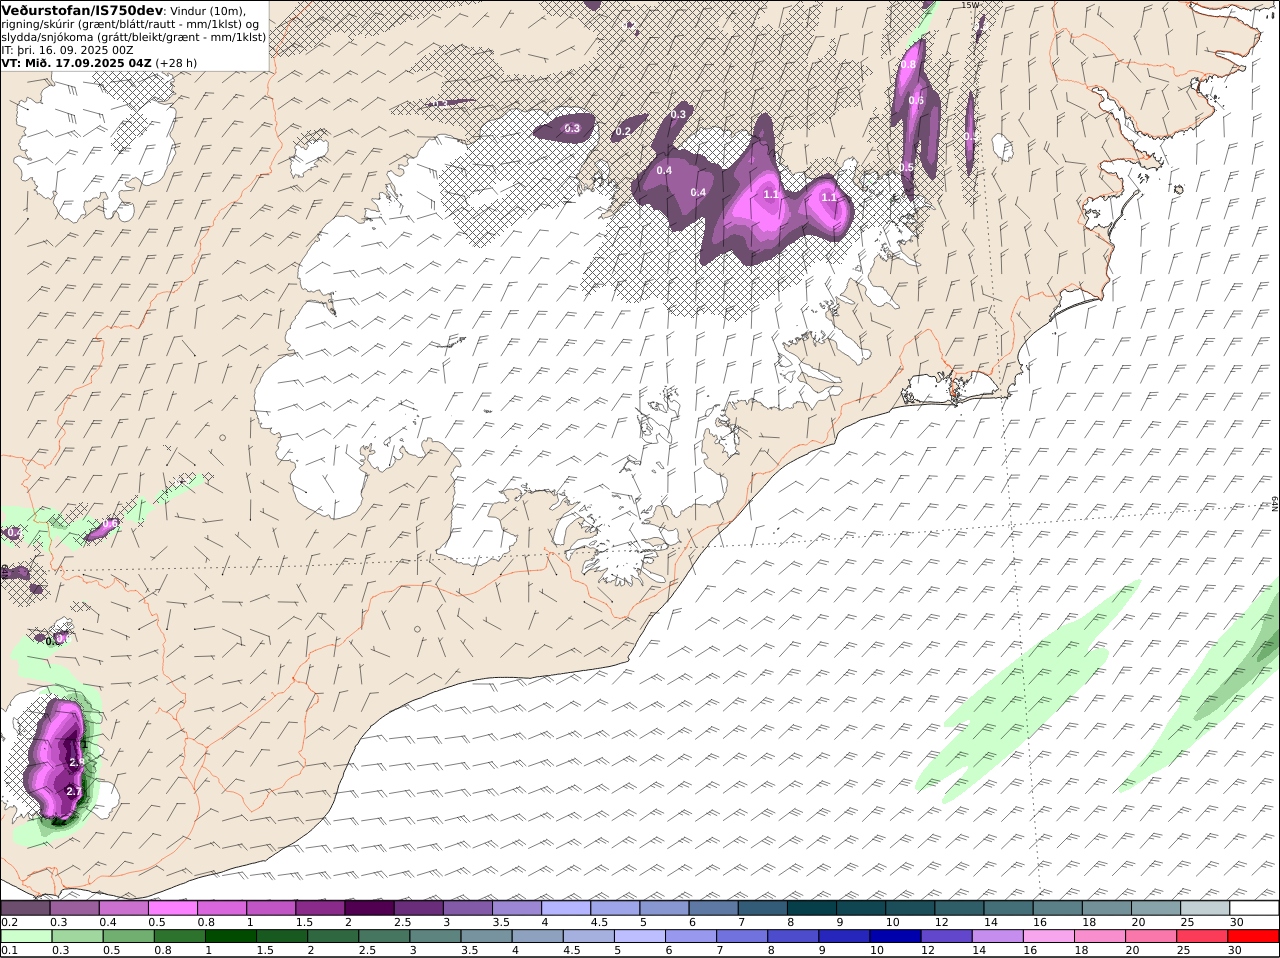Click the '0.2' value label on the map
The height and width of the screenshot is (958, 1280).
click(623, 132)
